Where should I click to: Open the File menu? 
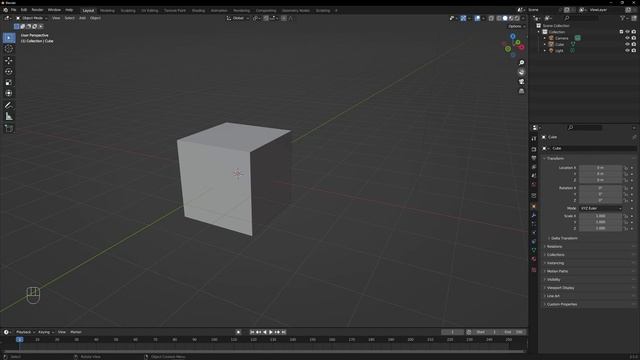[13, 10]
